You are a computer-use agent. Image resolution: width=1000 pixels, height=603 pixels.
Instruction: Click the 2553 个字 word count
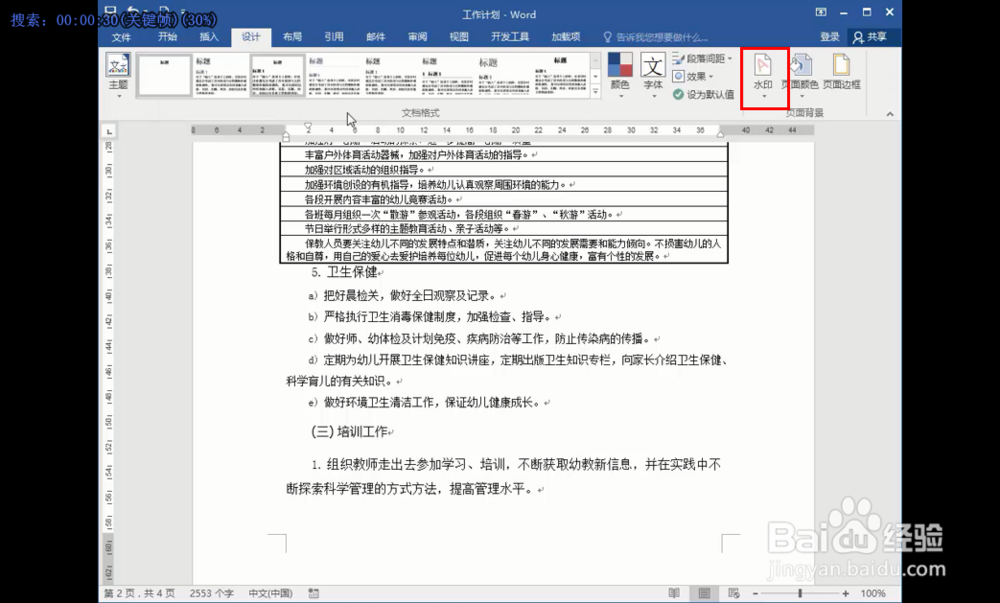212,593
